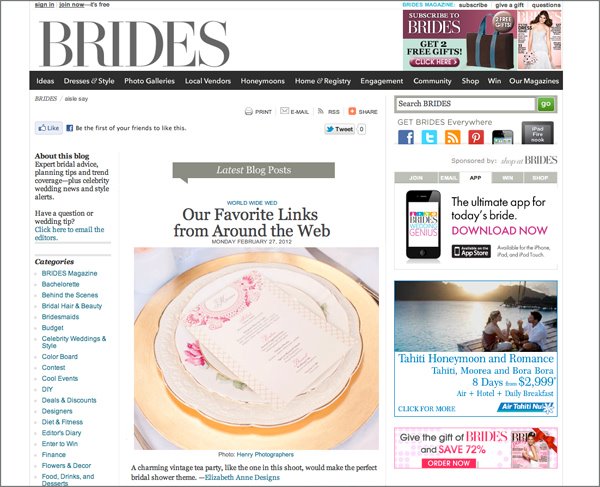Click the App Store download badge
The height and width of the screenshot is (487, 600).
click(x=471, y=251)
